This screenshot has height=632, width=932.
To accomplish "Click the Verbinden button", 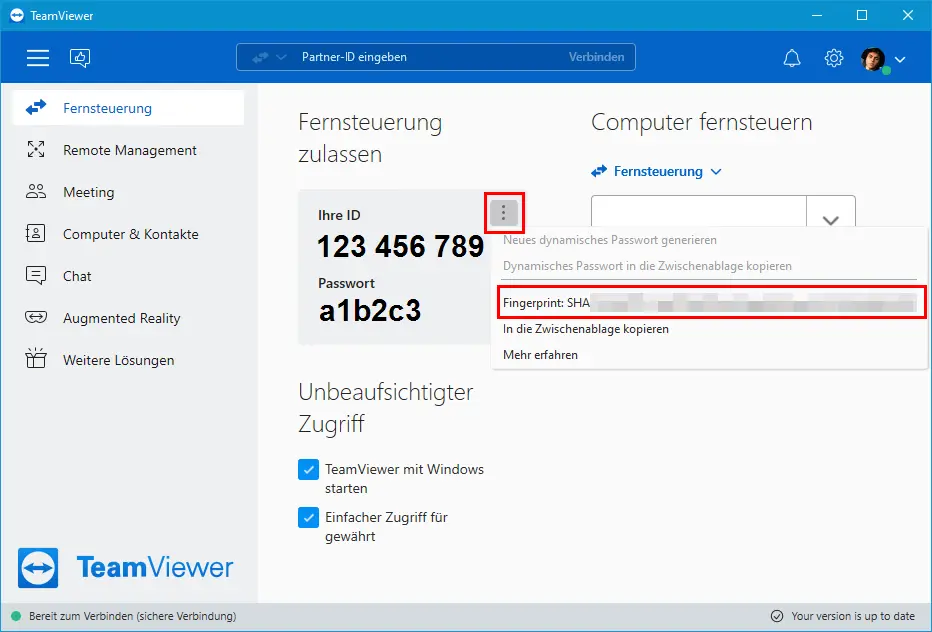I will [596, 57].
